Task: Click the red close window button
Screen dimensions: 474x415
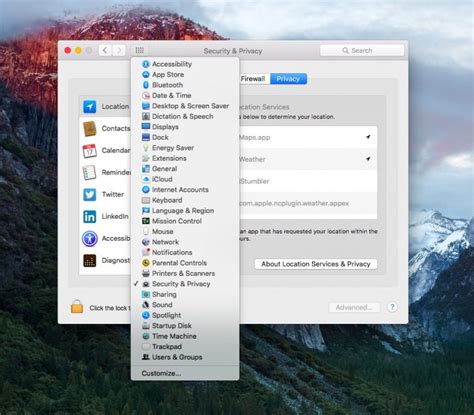Action: tap(68, 50)
